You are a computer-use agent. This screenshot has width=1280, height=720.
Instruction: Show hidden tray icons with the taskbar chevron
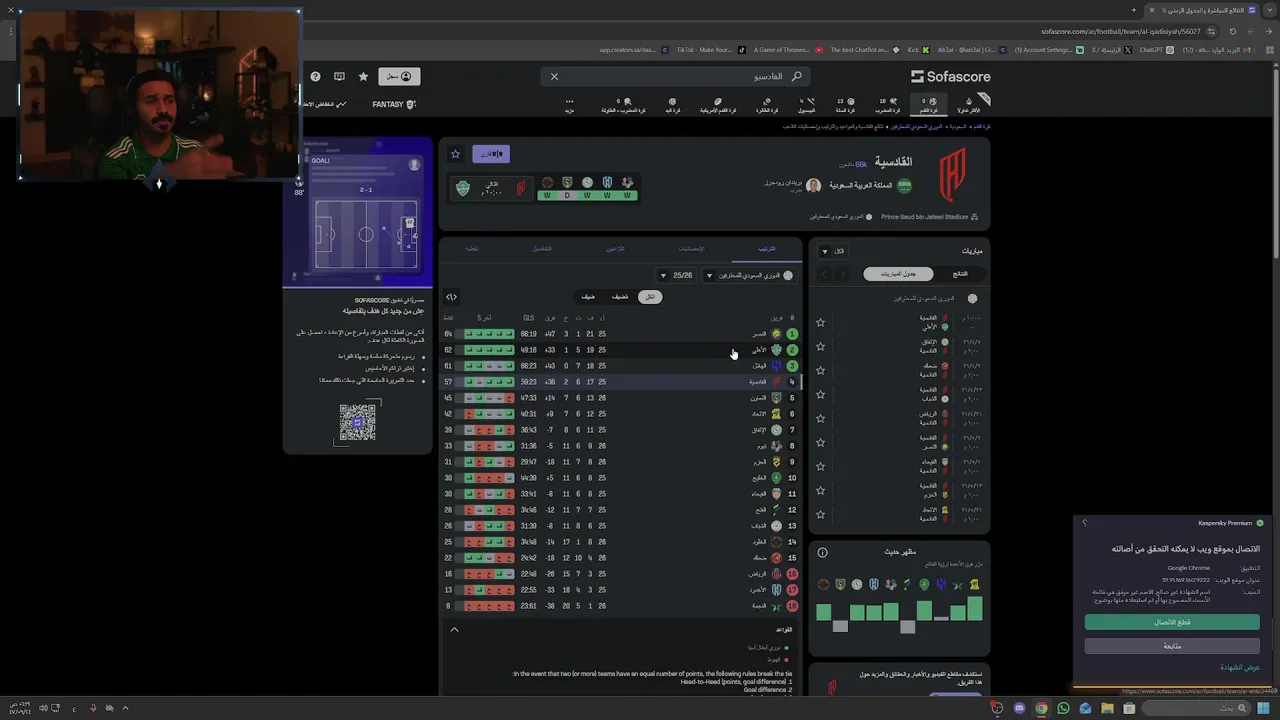[x=125, y=708]
